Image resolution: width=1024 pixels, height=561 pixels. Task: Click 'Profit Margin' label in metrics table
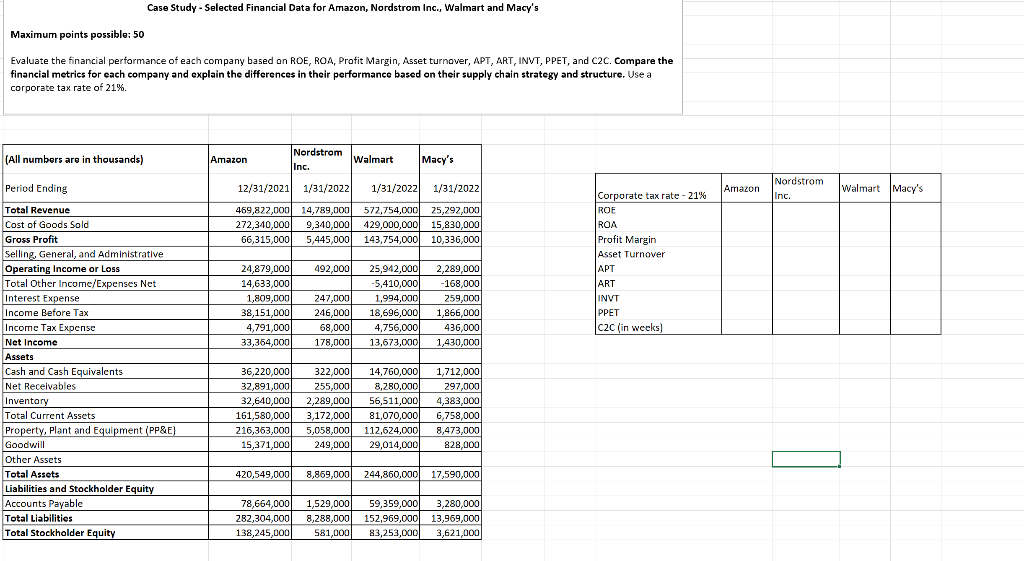click(x=627, y=240)
